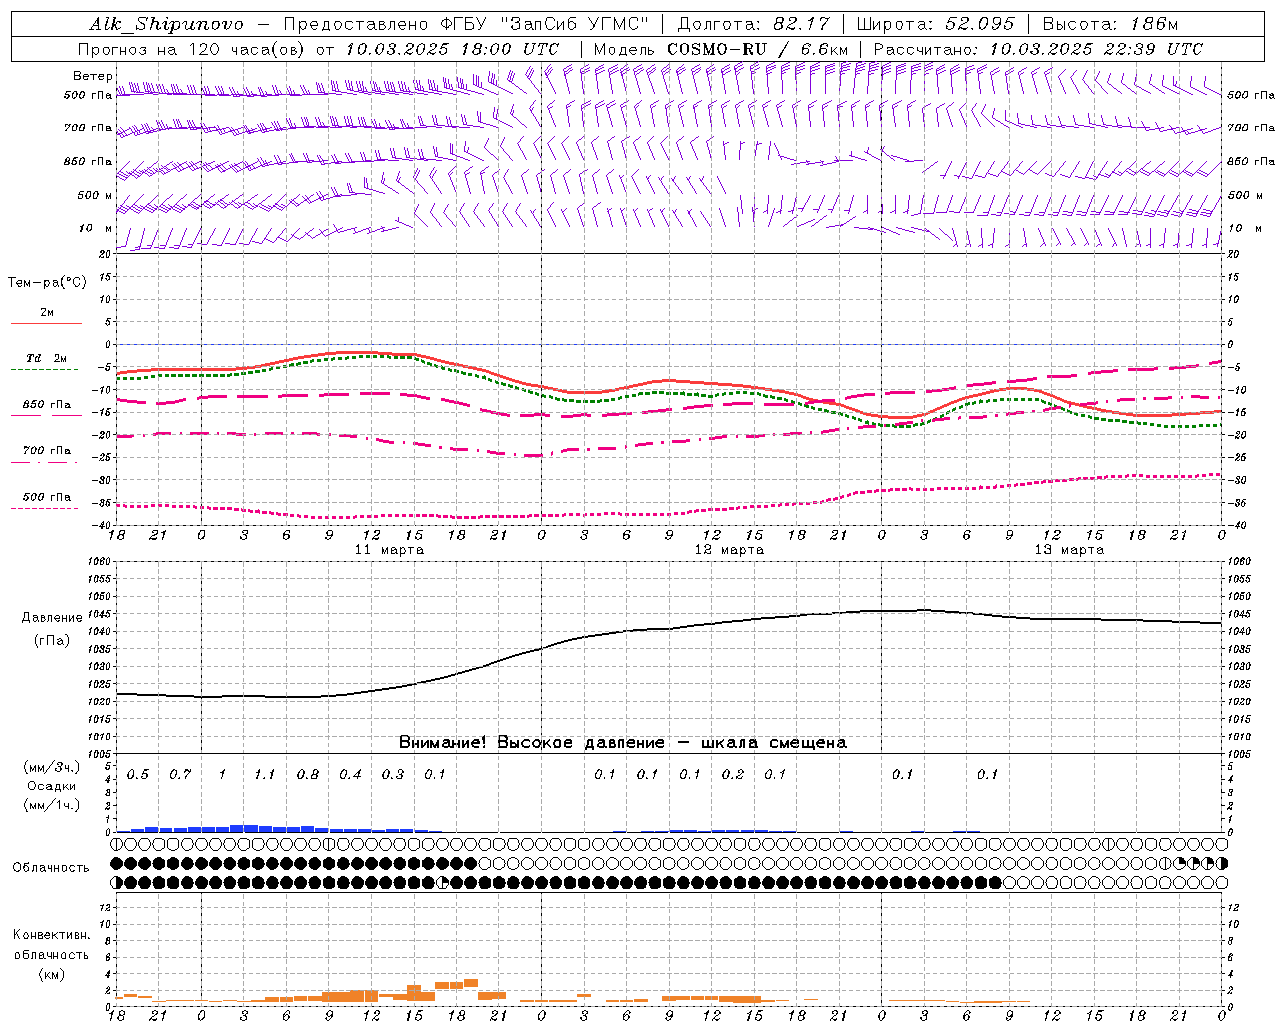Click the Облачность cloud cover label
This screenshot has height=1024, width=1280.
click(51, 867)
